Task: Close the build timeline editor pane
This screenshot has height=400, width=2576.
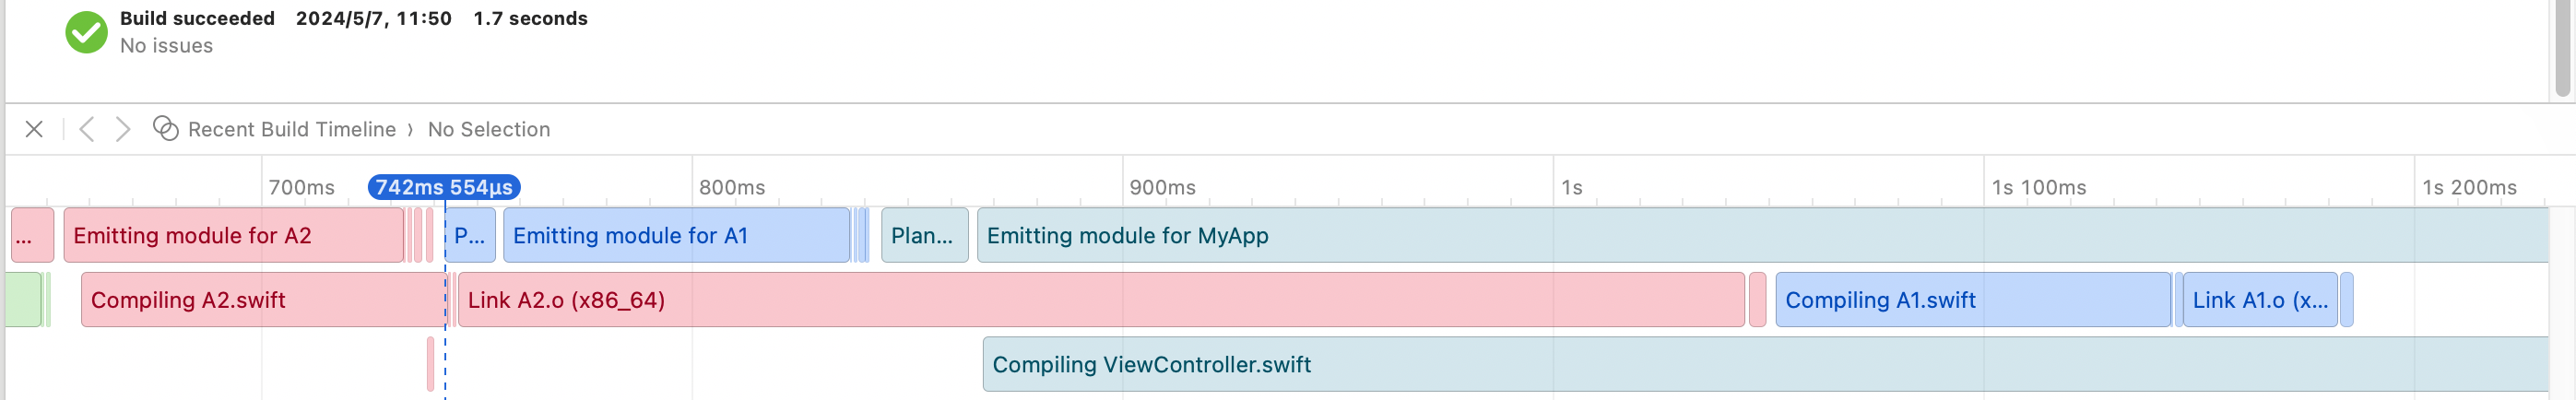Action: point(34,129)
